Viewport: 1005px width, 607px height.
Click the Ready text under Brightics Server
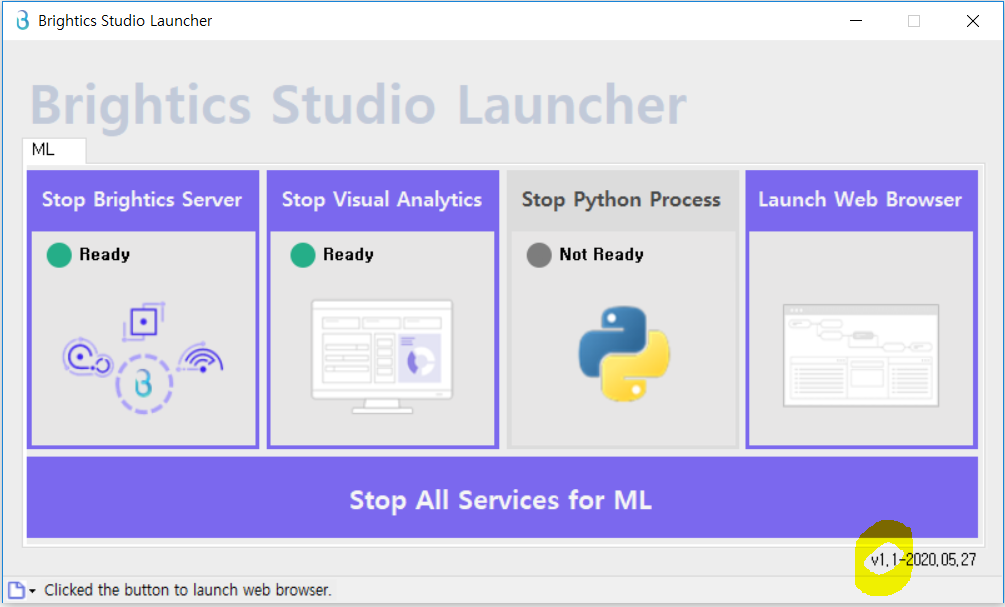coord(104,254)
